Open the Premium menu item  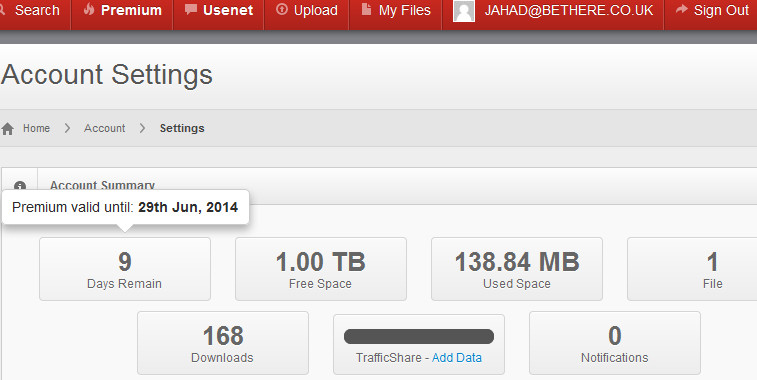[x=131, y=10]
